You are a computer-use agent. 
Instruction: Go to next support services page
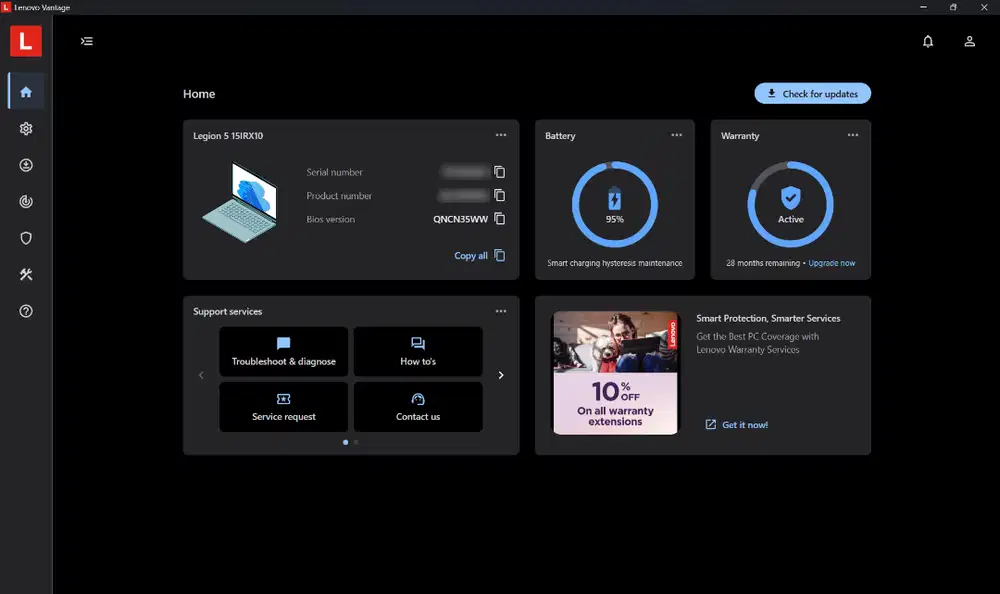coord(501,375)
